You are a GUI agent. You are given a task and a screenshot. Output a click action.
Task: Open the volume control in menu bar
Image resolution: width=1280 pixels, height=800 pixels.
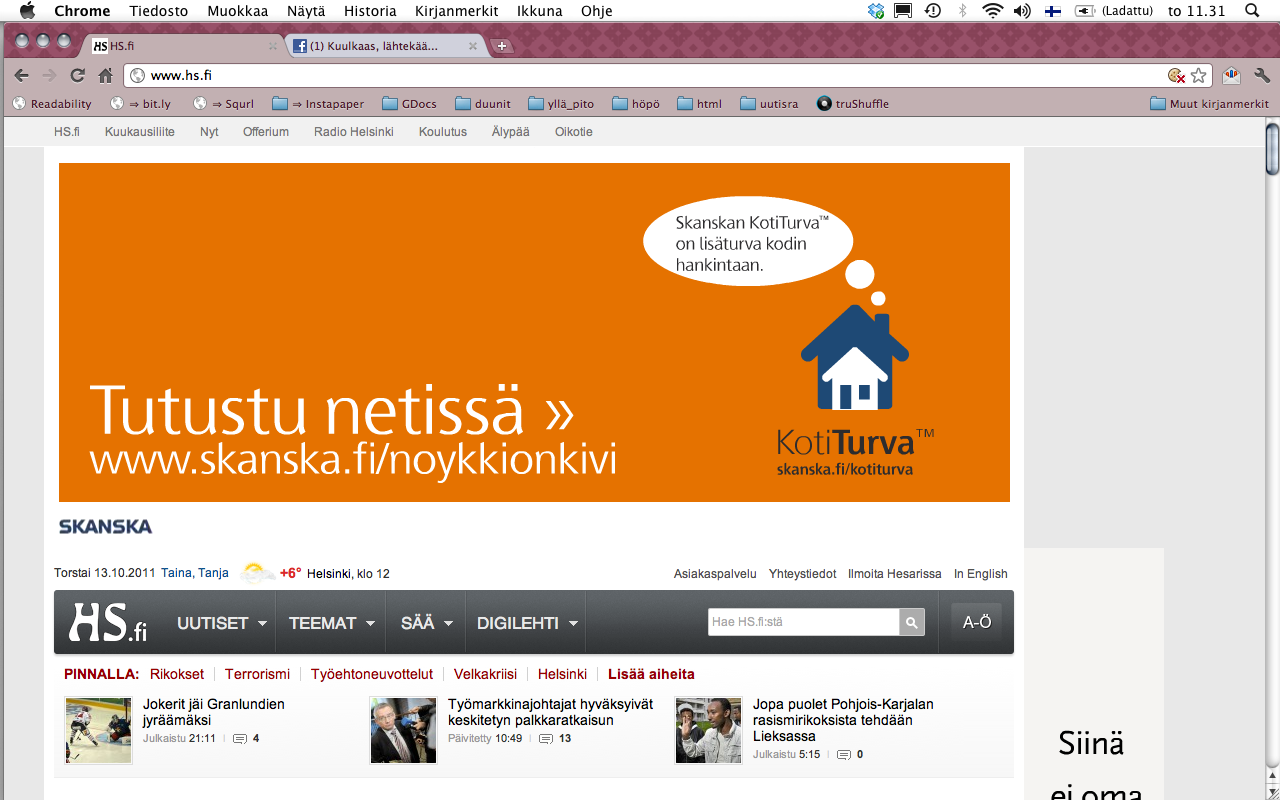point(1022,11)
